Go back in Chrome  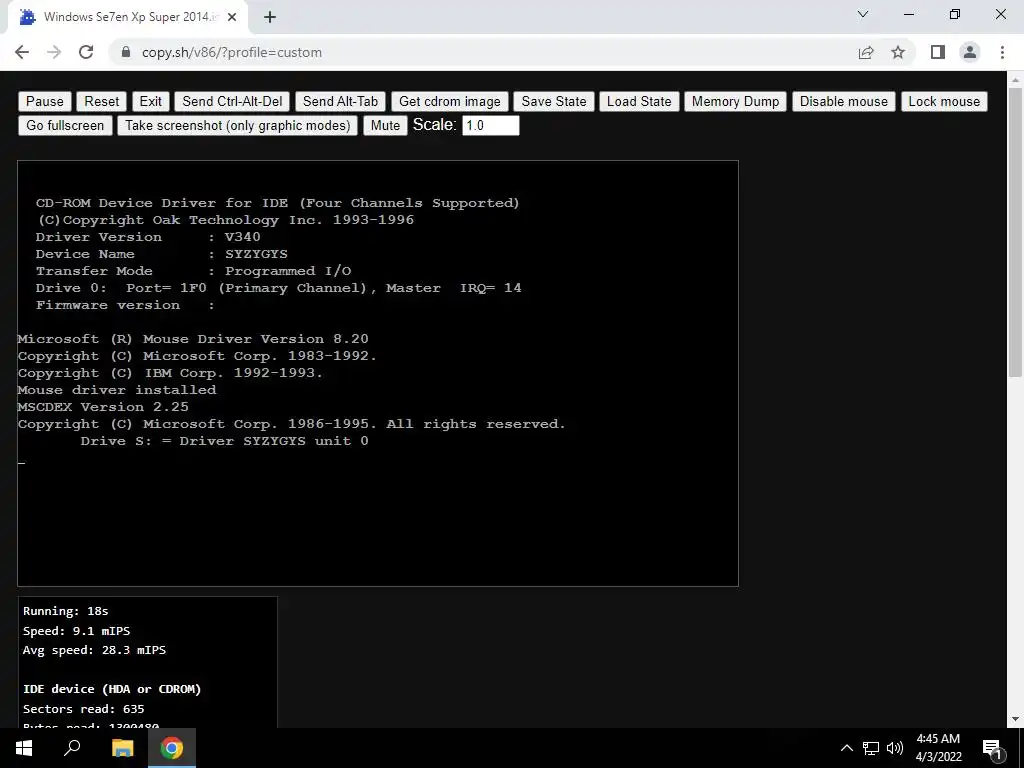[22, 52]
